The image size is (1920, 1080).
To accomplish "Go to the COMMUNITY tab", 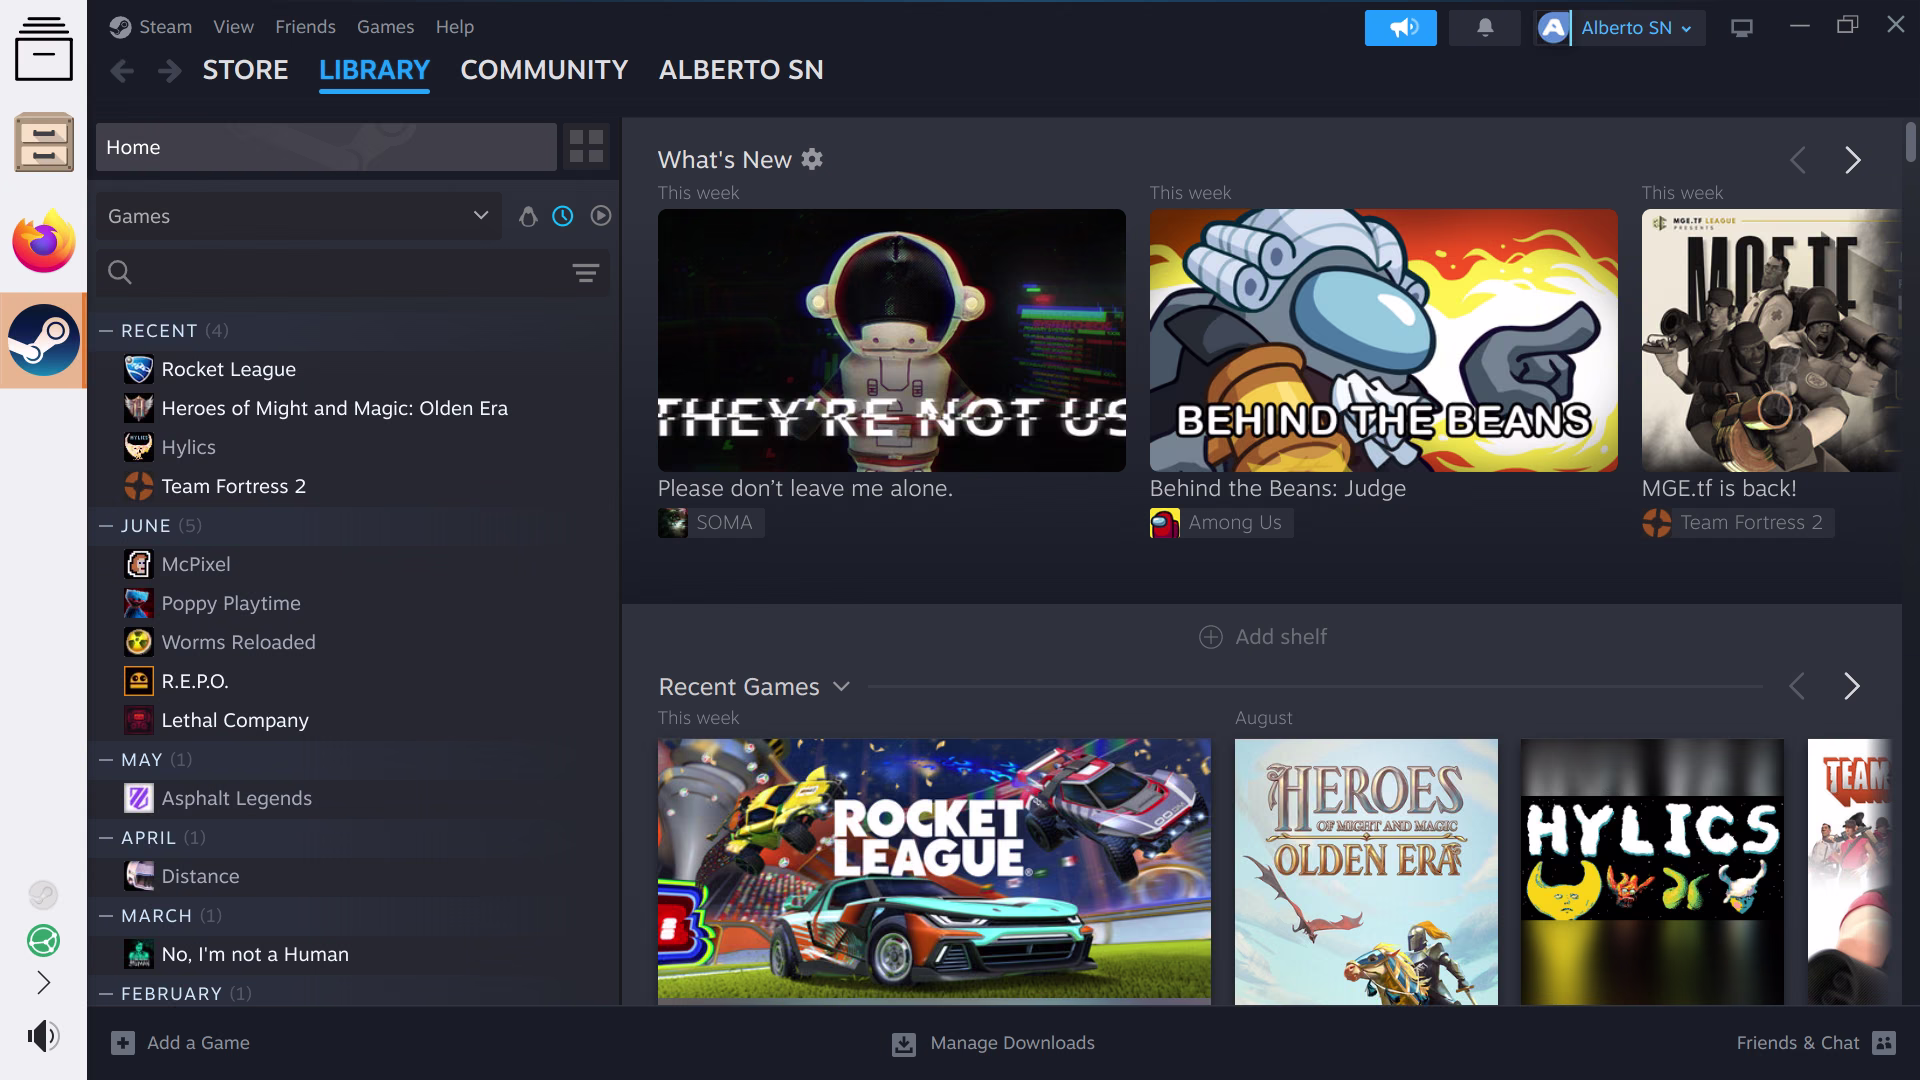I will pos(544,70).
